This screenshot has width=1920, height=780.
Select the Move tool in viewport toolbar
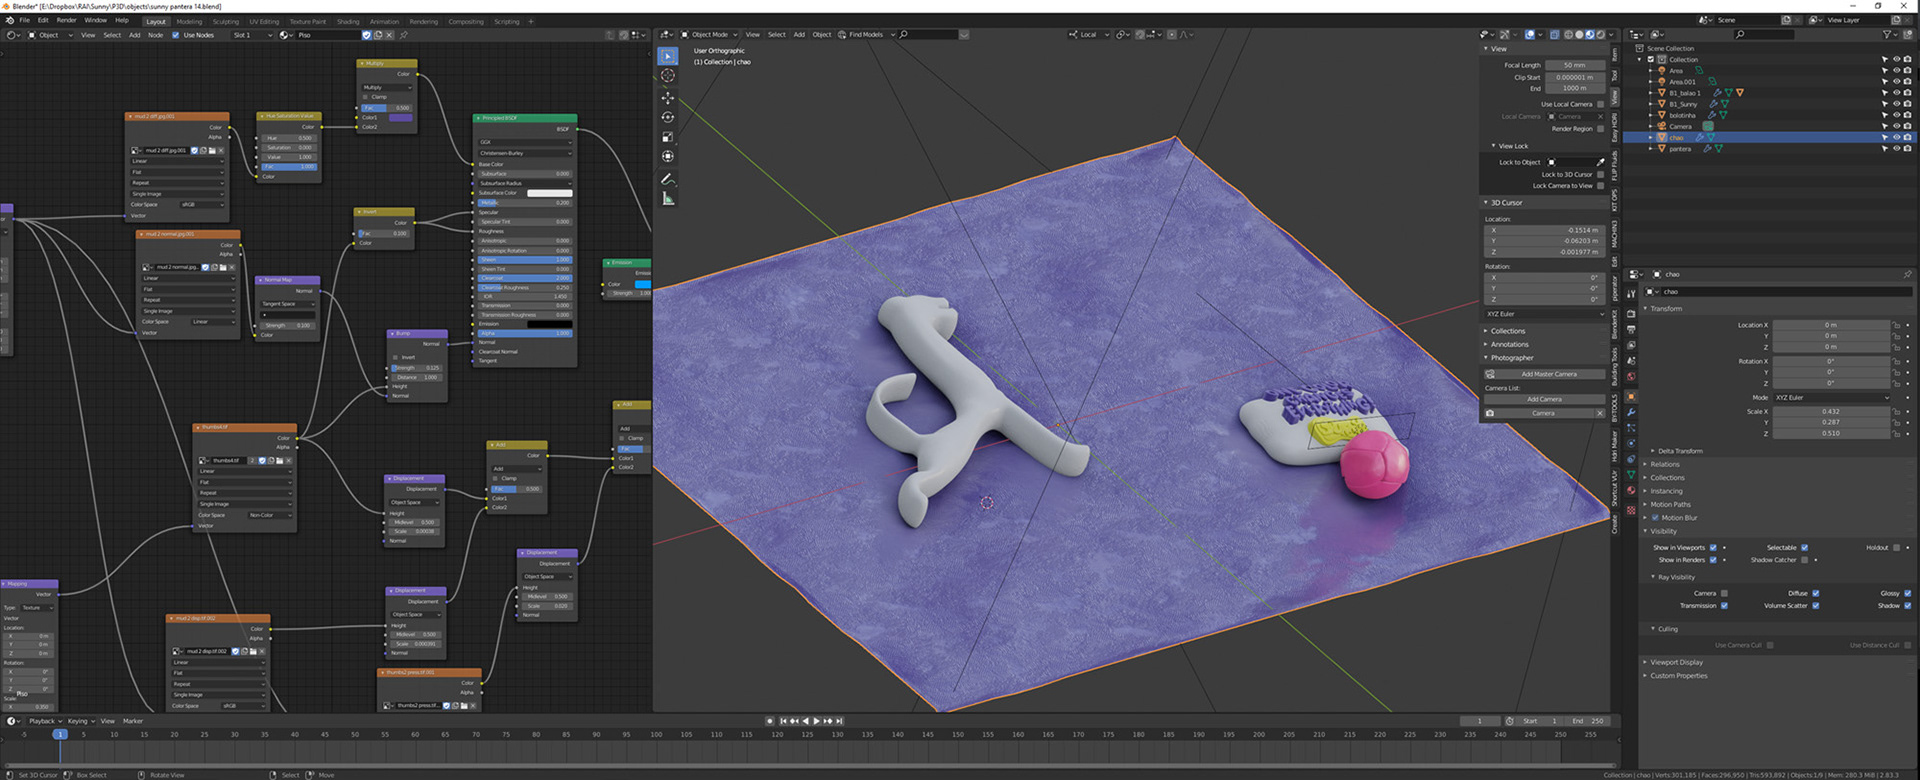667,97
